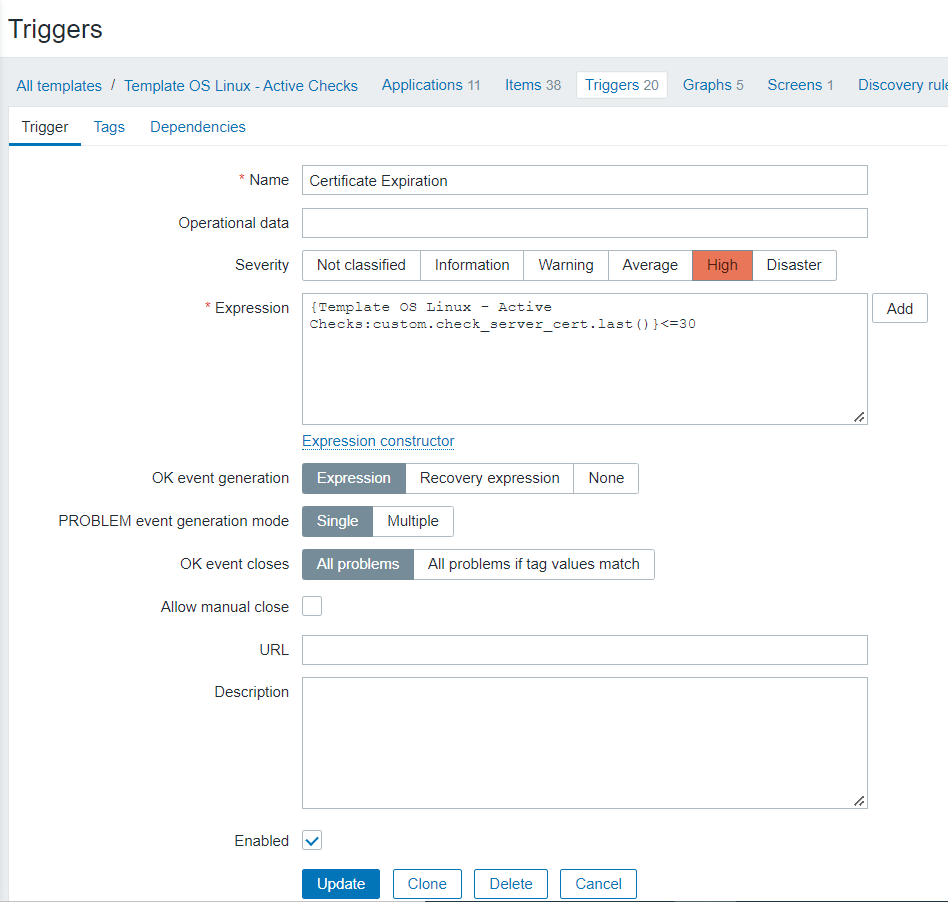
Task: Set PROBLEM event generation mode to Multiple
Action: tap(412, 521)
